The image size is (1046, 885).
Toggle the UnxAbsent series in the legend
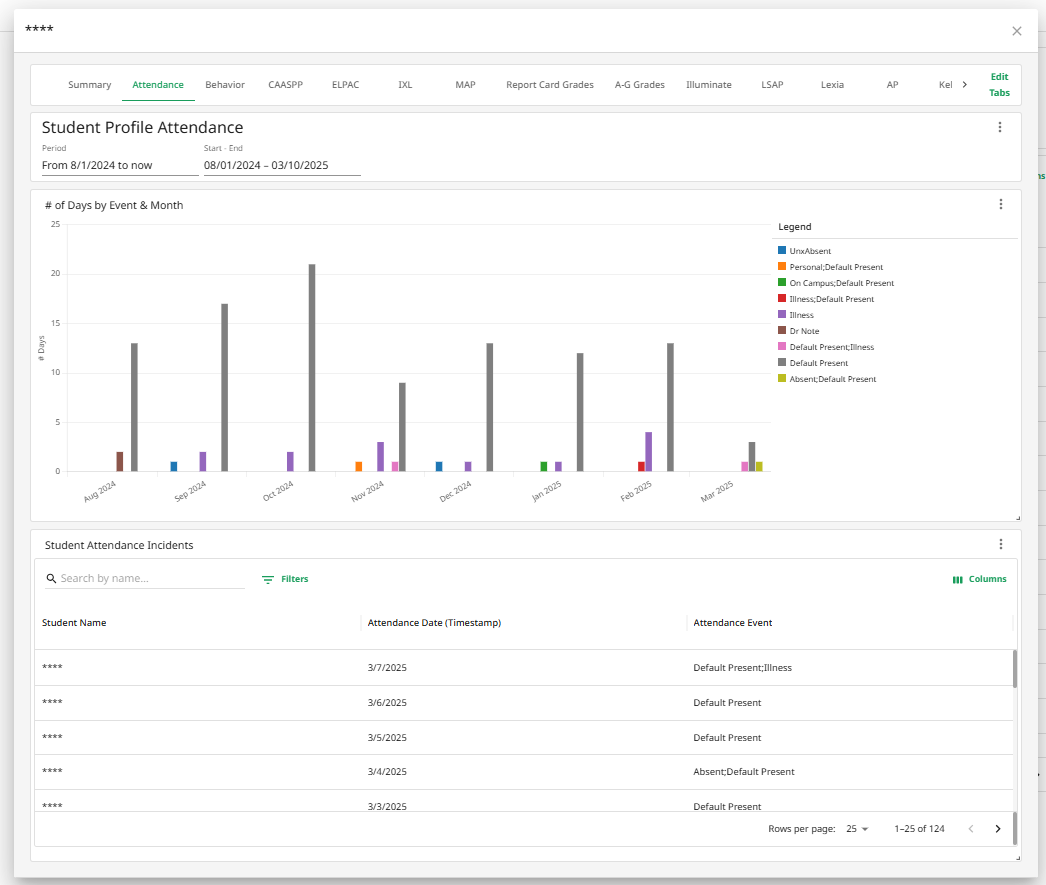810,251
